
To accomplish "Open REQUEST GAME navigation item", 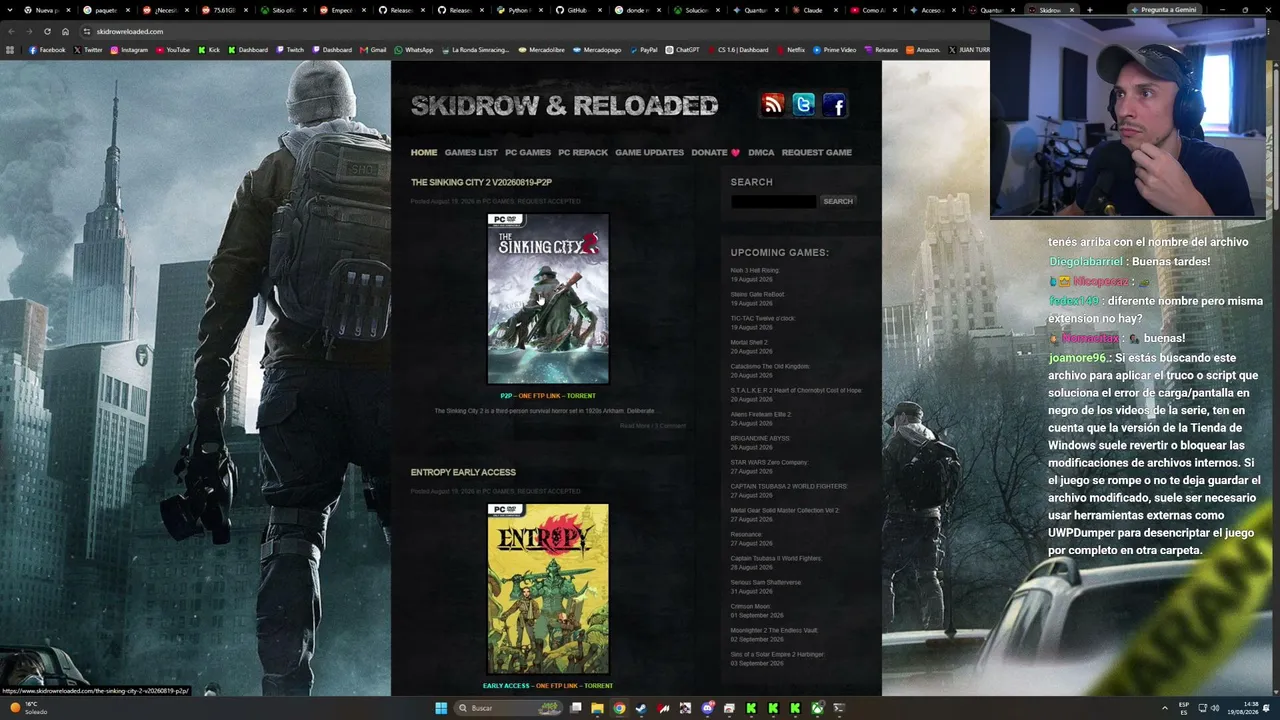I will pos(817,152).
